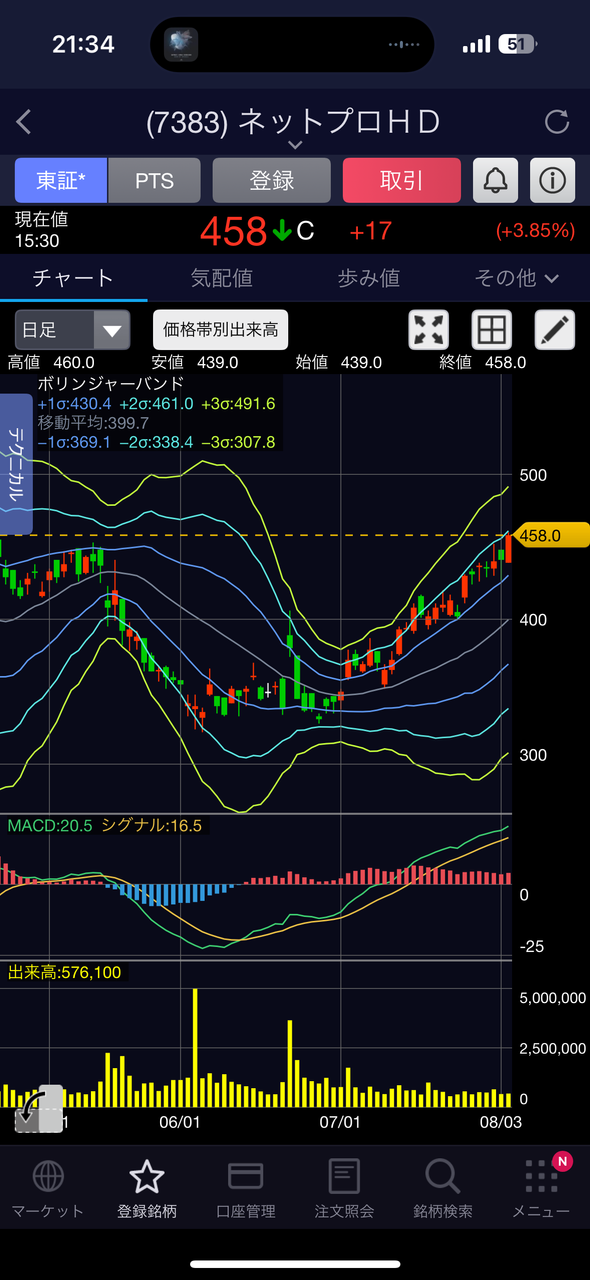
Task: Tap 07/01 date label
Action: (x=340, y=1122)
